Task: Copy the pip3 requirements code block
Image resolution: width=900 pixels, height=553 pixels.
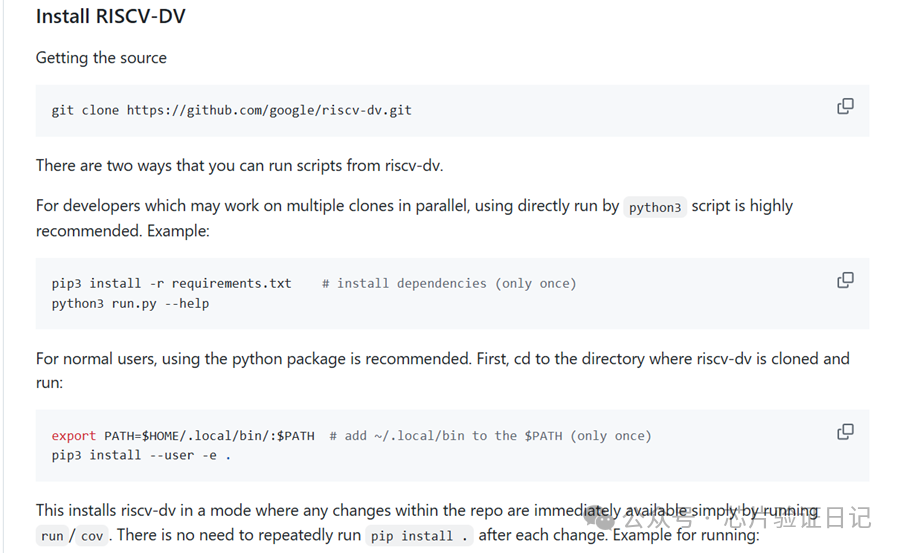Action: [845, 280]
